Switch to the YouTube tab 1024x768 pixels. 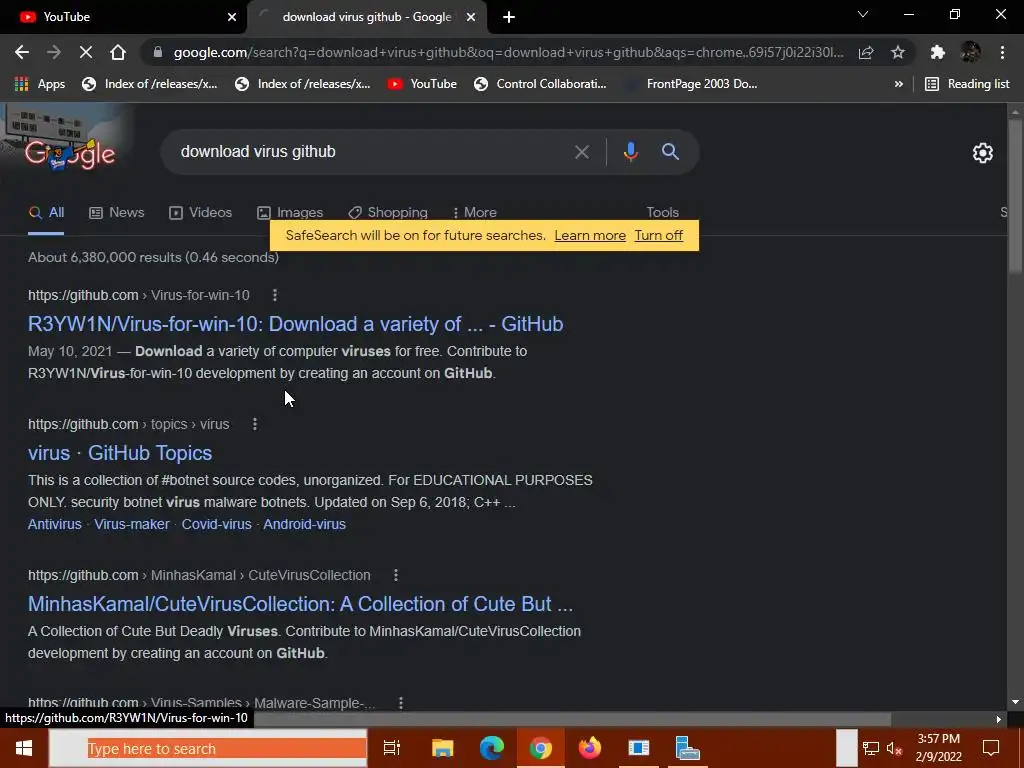pyautogui.click(x=121, y=17)
